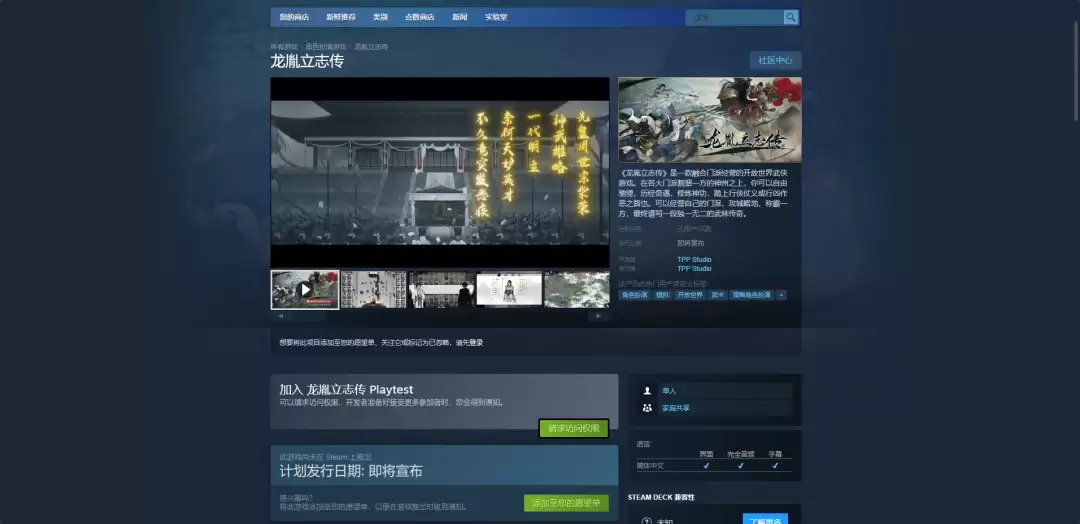
Task: Click the Steam Deck question mark icon
Action: pyautogui.click(x=646, y=521)
